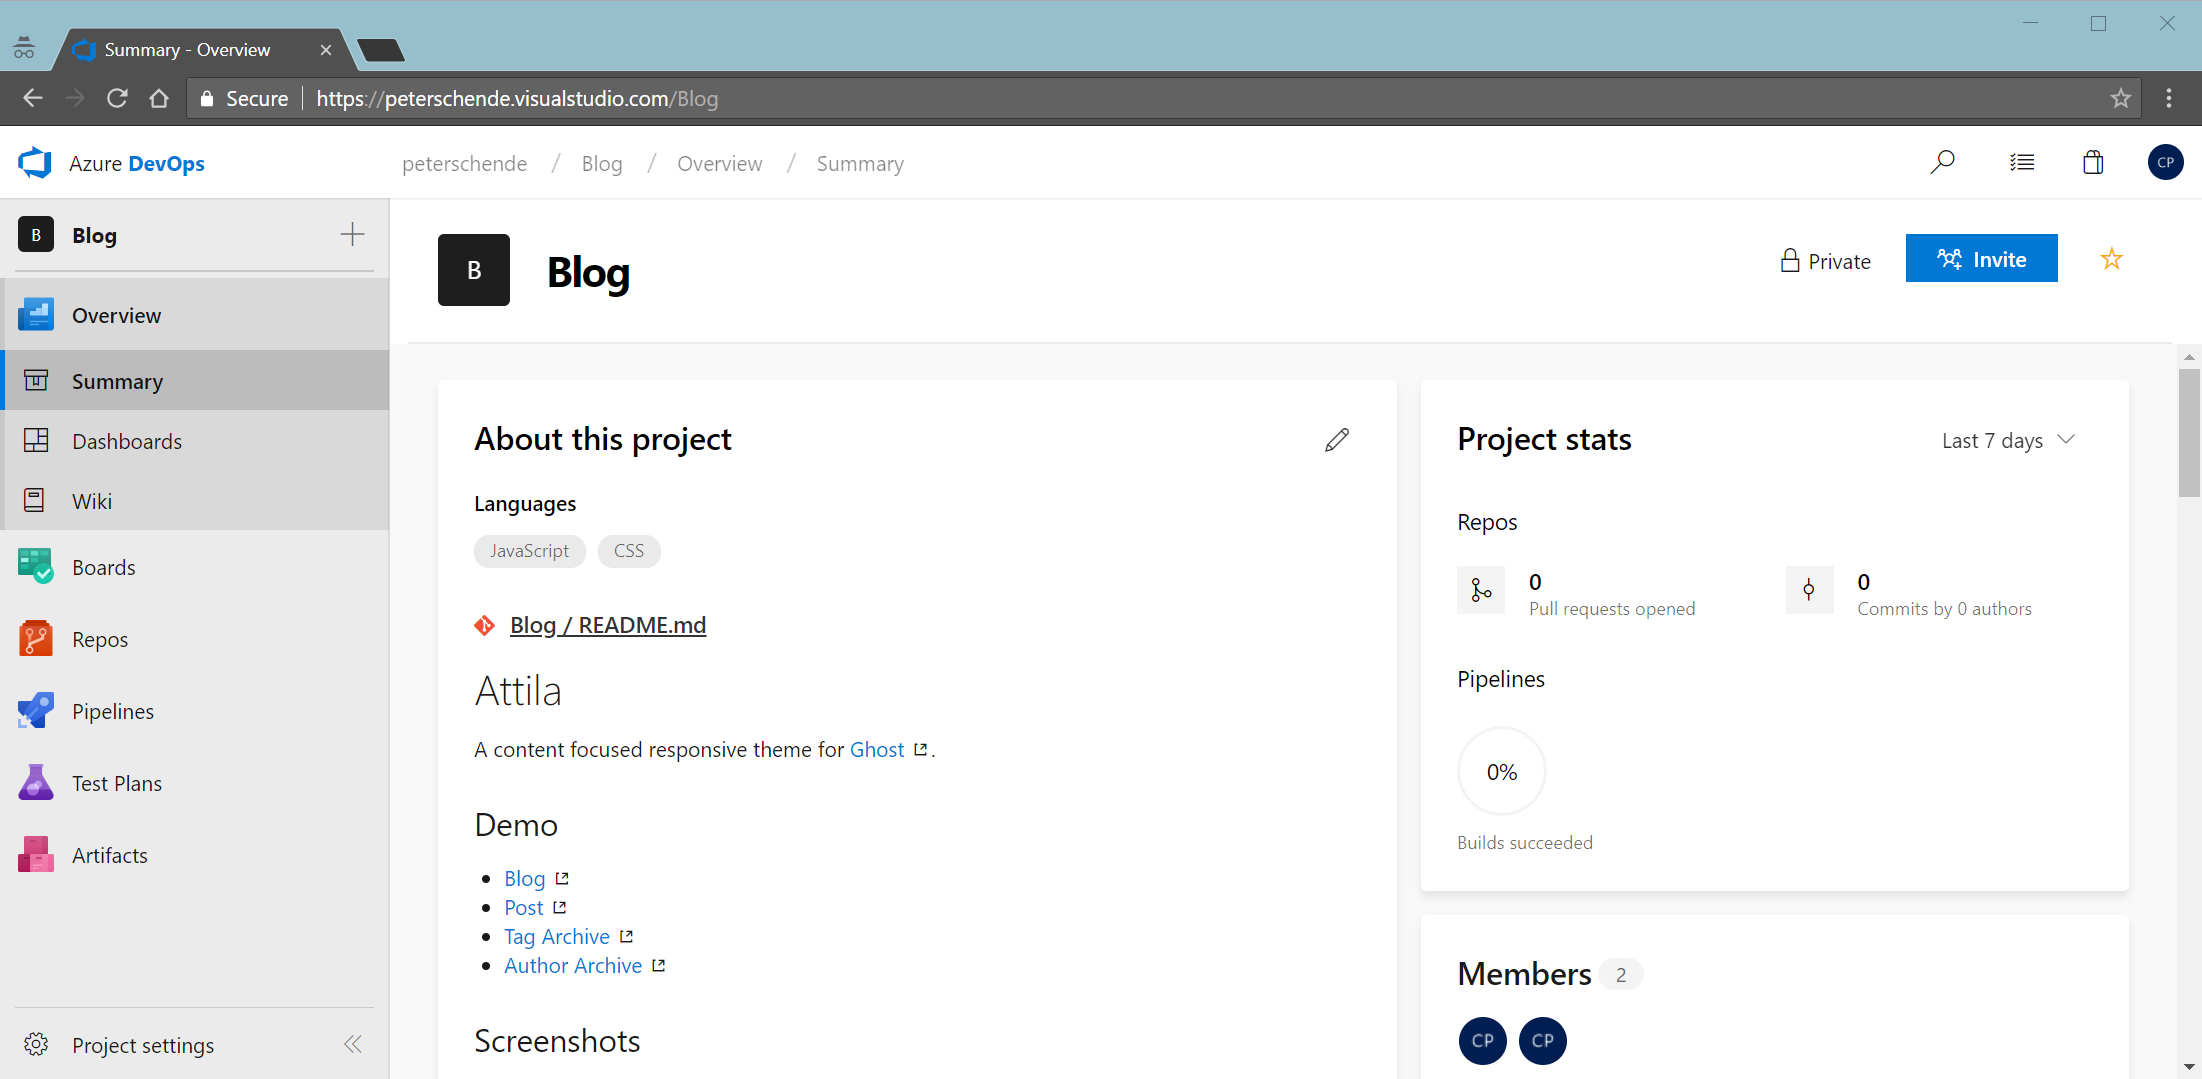Favorite the project with star icon
The image size is (2202, 1079).
(x=2111, y=259)
